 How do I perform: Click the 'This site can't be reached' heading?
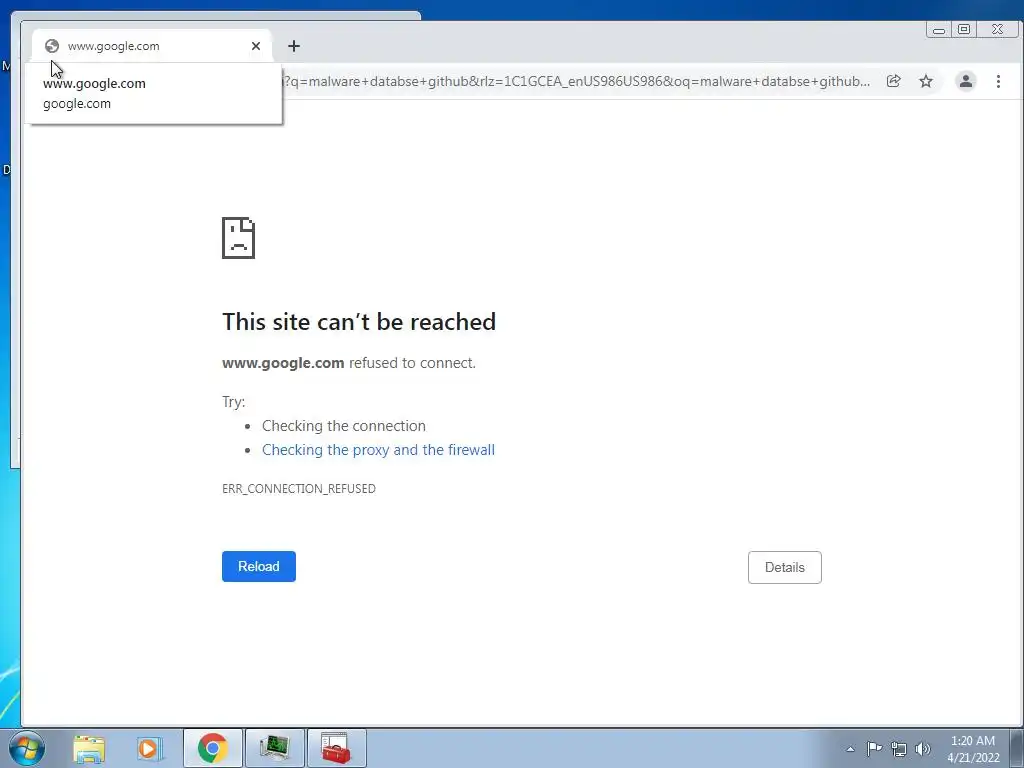[359, 321]
